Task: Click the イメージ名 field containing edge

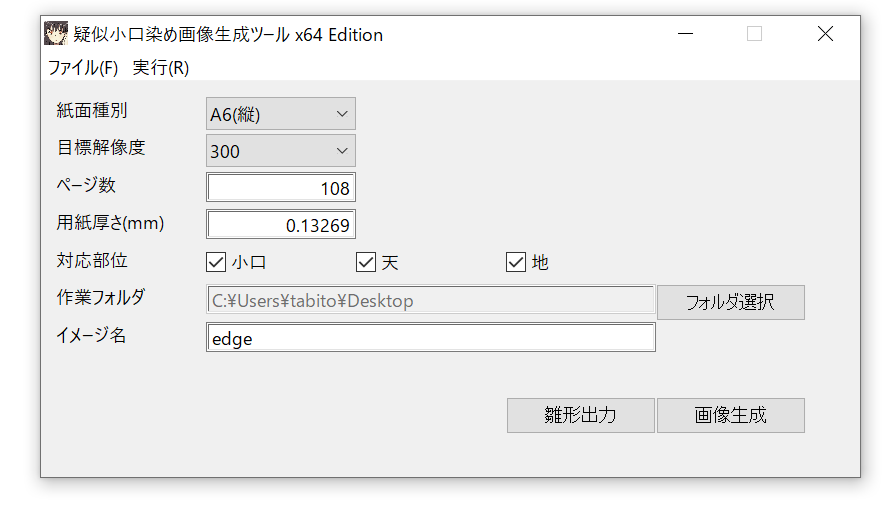Action: pyautogui.click(x=431, y=338)
